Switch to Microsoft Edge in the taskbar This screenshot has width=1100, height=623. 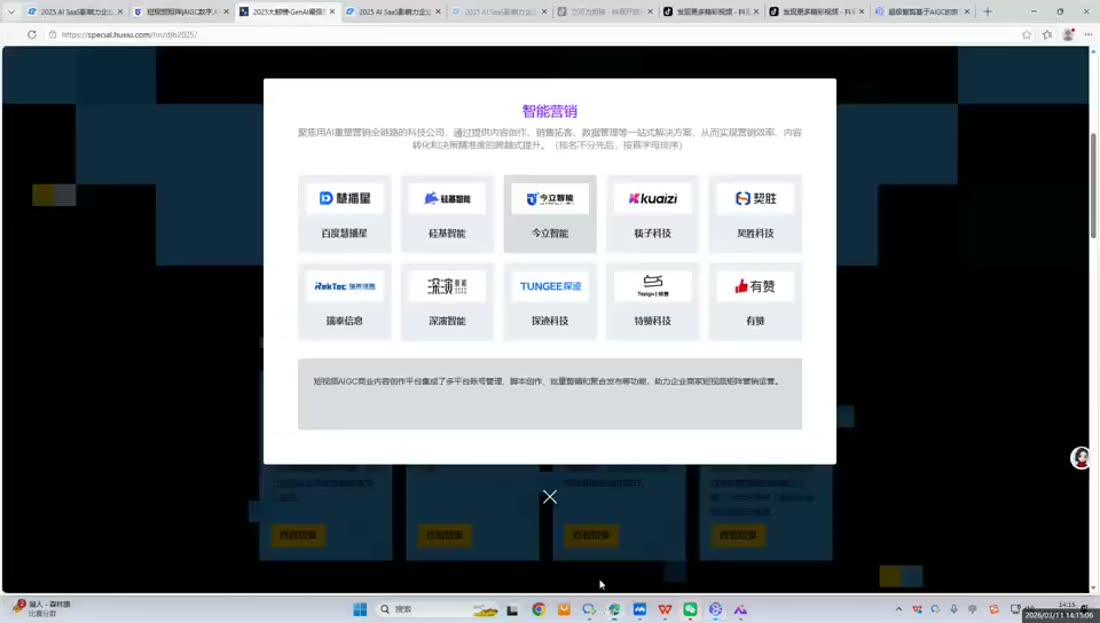[614, 609]
